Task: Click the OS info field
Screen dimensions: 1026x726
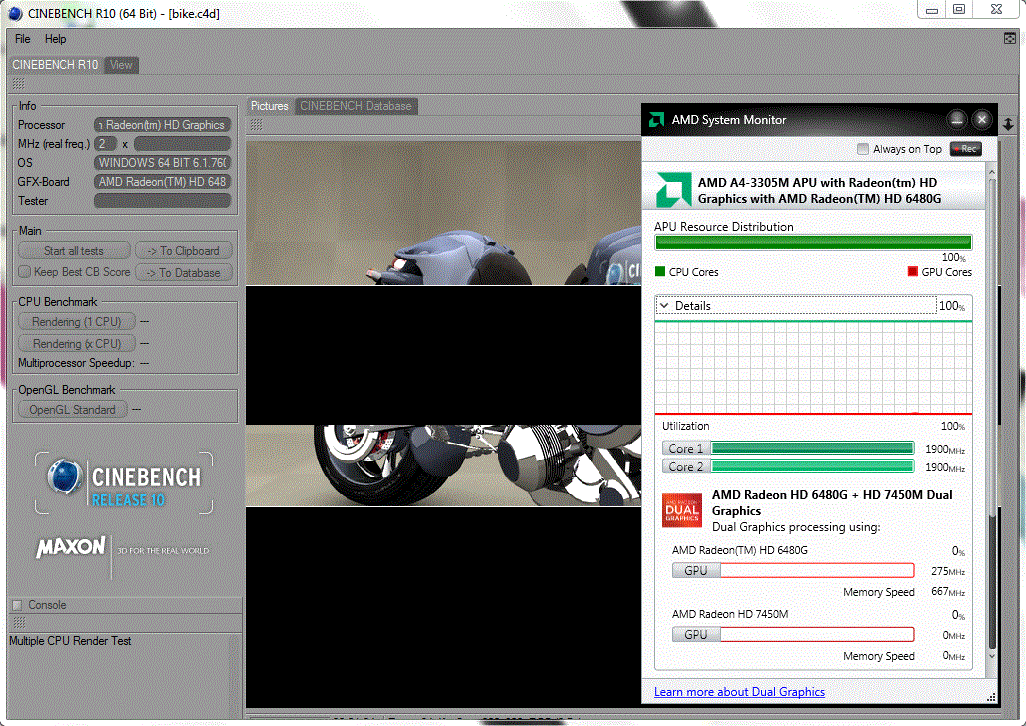Action: [x=162, y=163]
